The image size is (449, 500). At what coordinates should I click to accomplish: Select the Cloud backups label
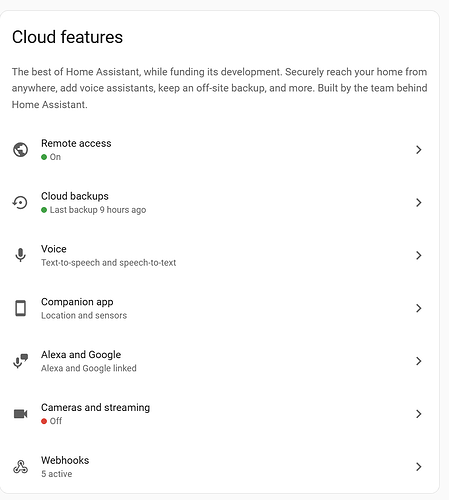(x=75, y=196)
